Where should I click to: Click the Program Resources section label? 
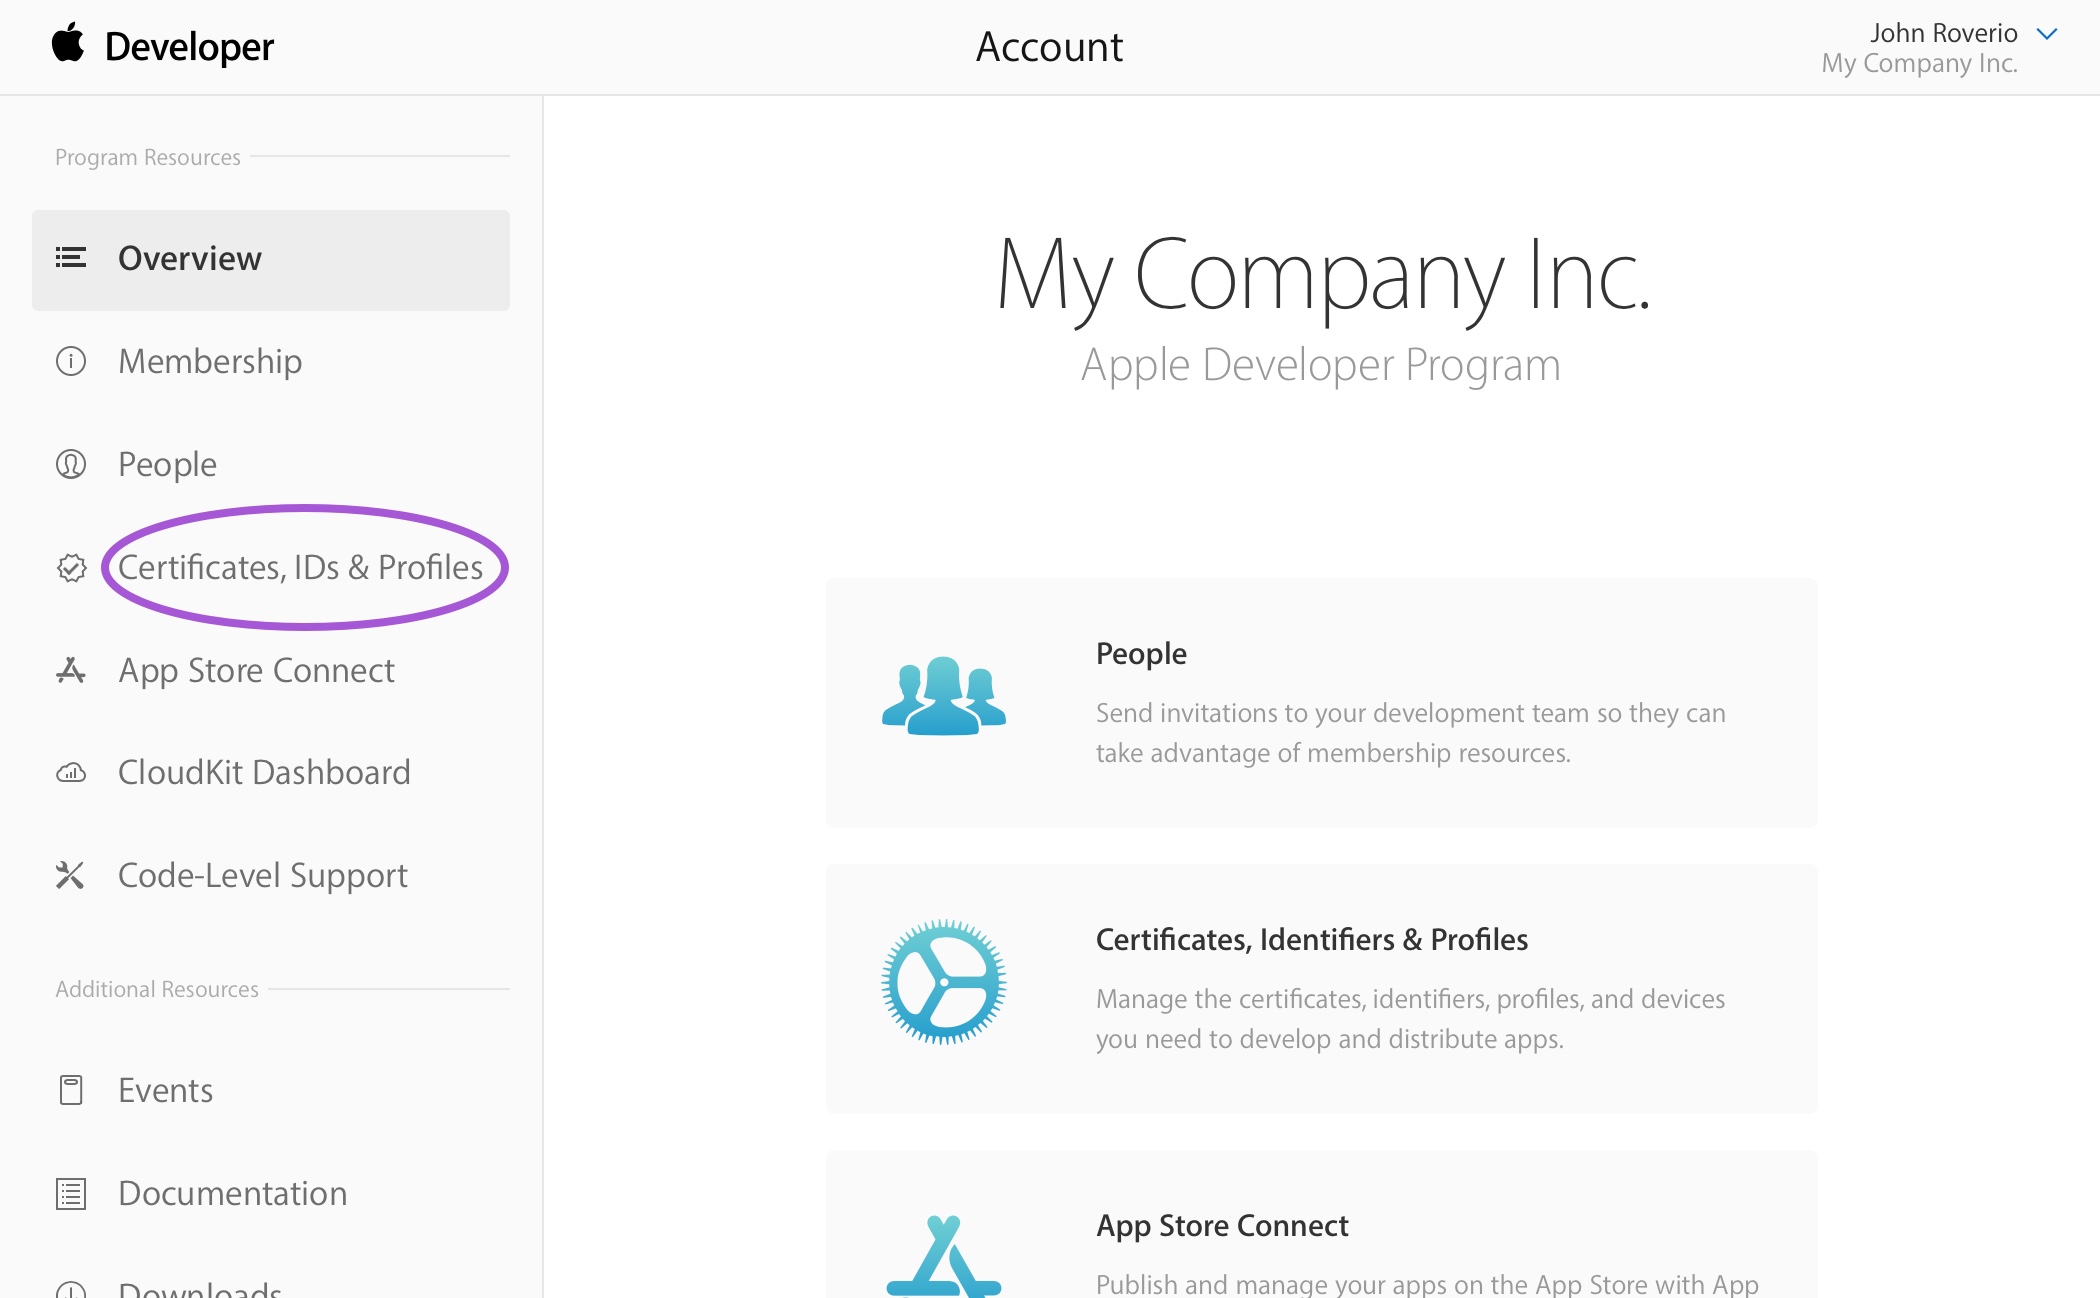147,157
